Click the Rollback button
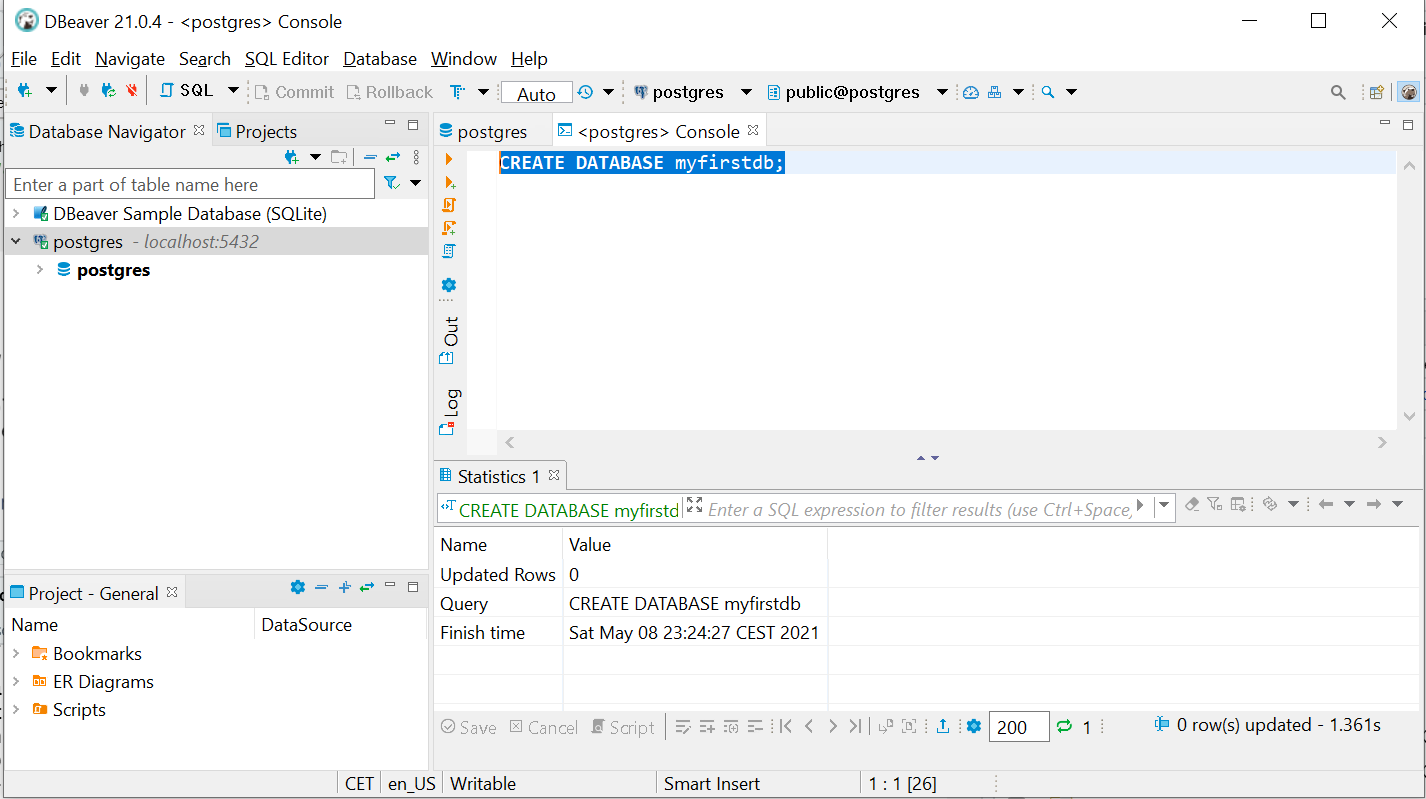 point(390,92)
